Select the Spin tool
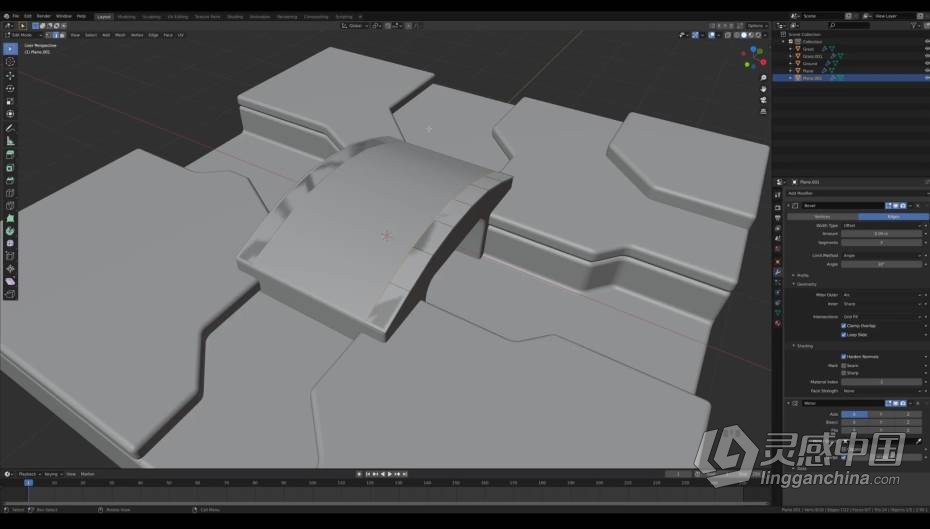This screenshot has height=529, width=930. click(x=10, y=231)
